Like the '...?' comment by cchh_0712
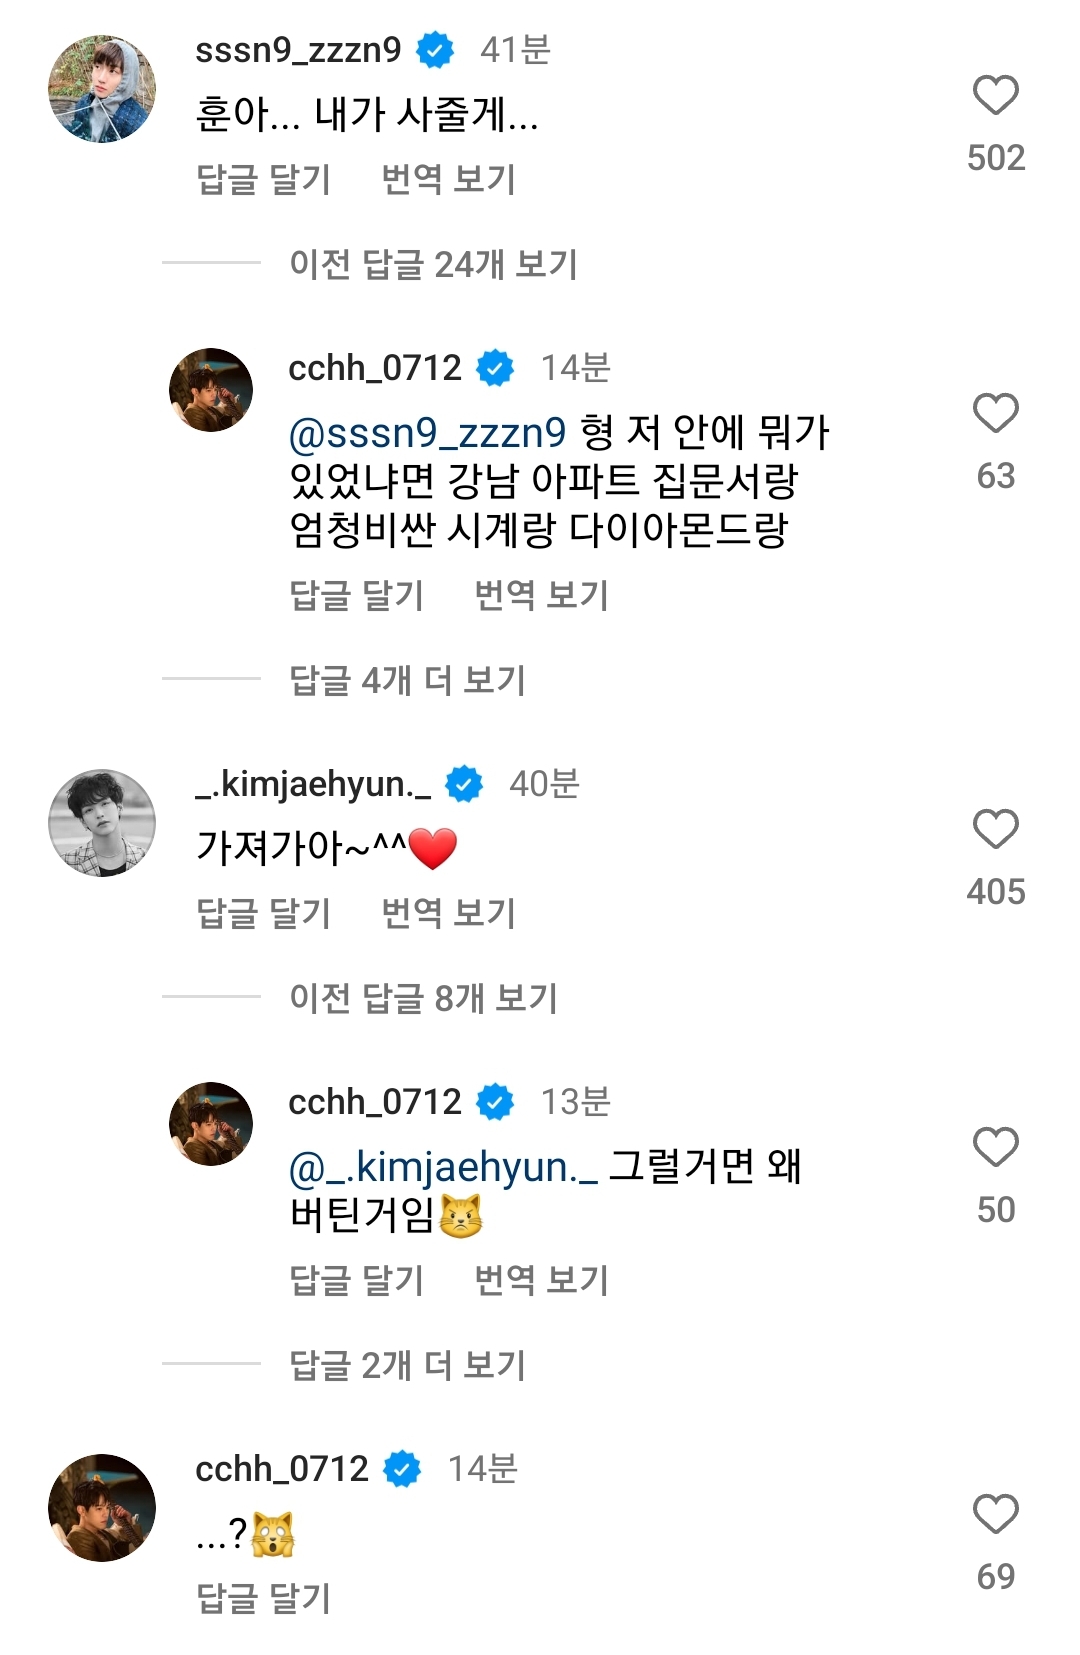This screenshot has height=1655, width=1080. point(995,1515)
